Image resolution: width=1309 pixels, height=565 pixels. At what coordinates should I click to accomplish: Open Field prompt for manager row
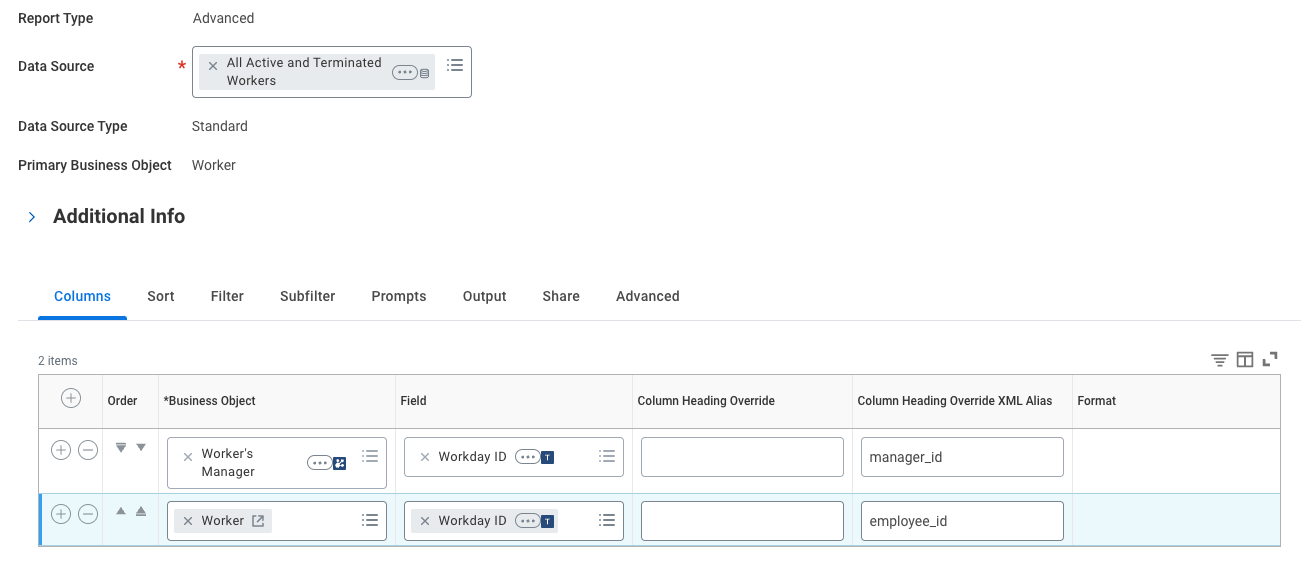point(606,457)
